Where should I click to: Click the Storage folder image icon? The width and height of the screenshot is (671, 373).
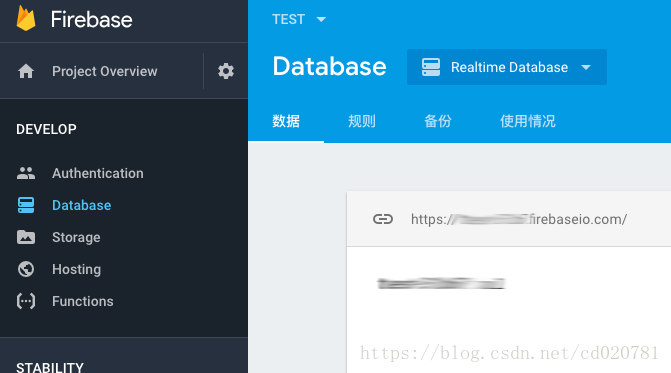pos(26,237)
